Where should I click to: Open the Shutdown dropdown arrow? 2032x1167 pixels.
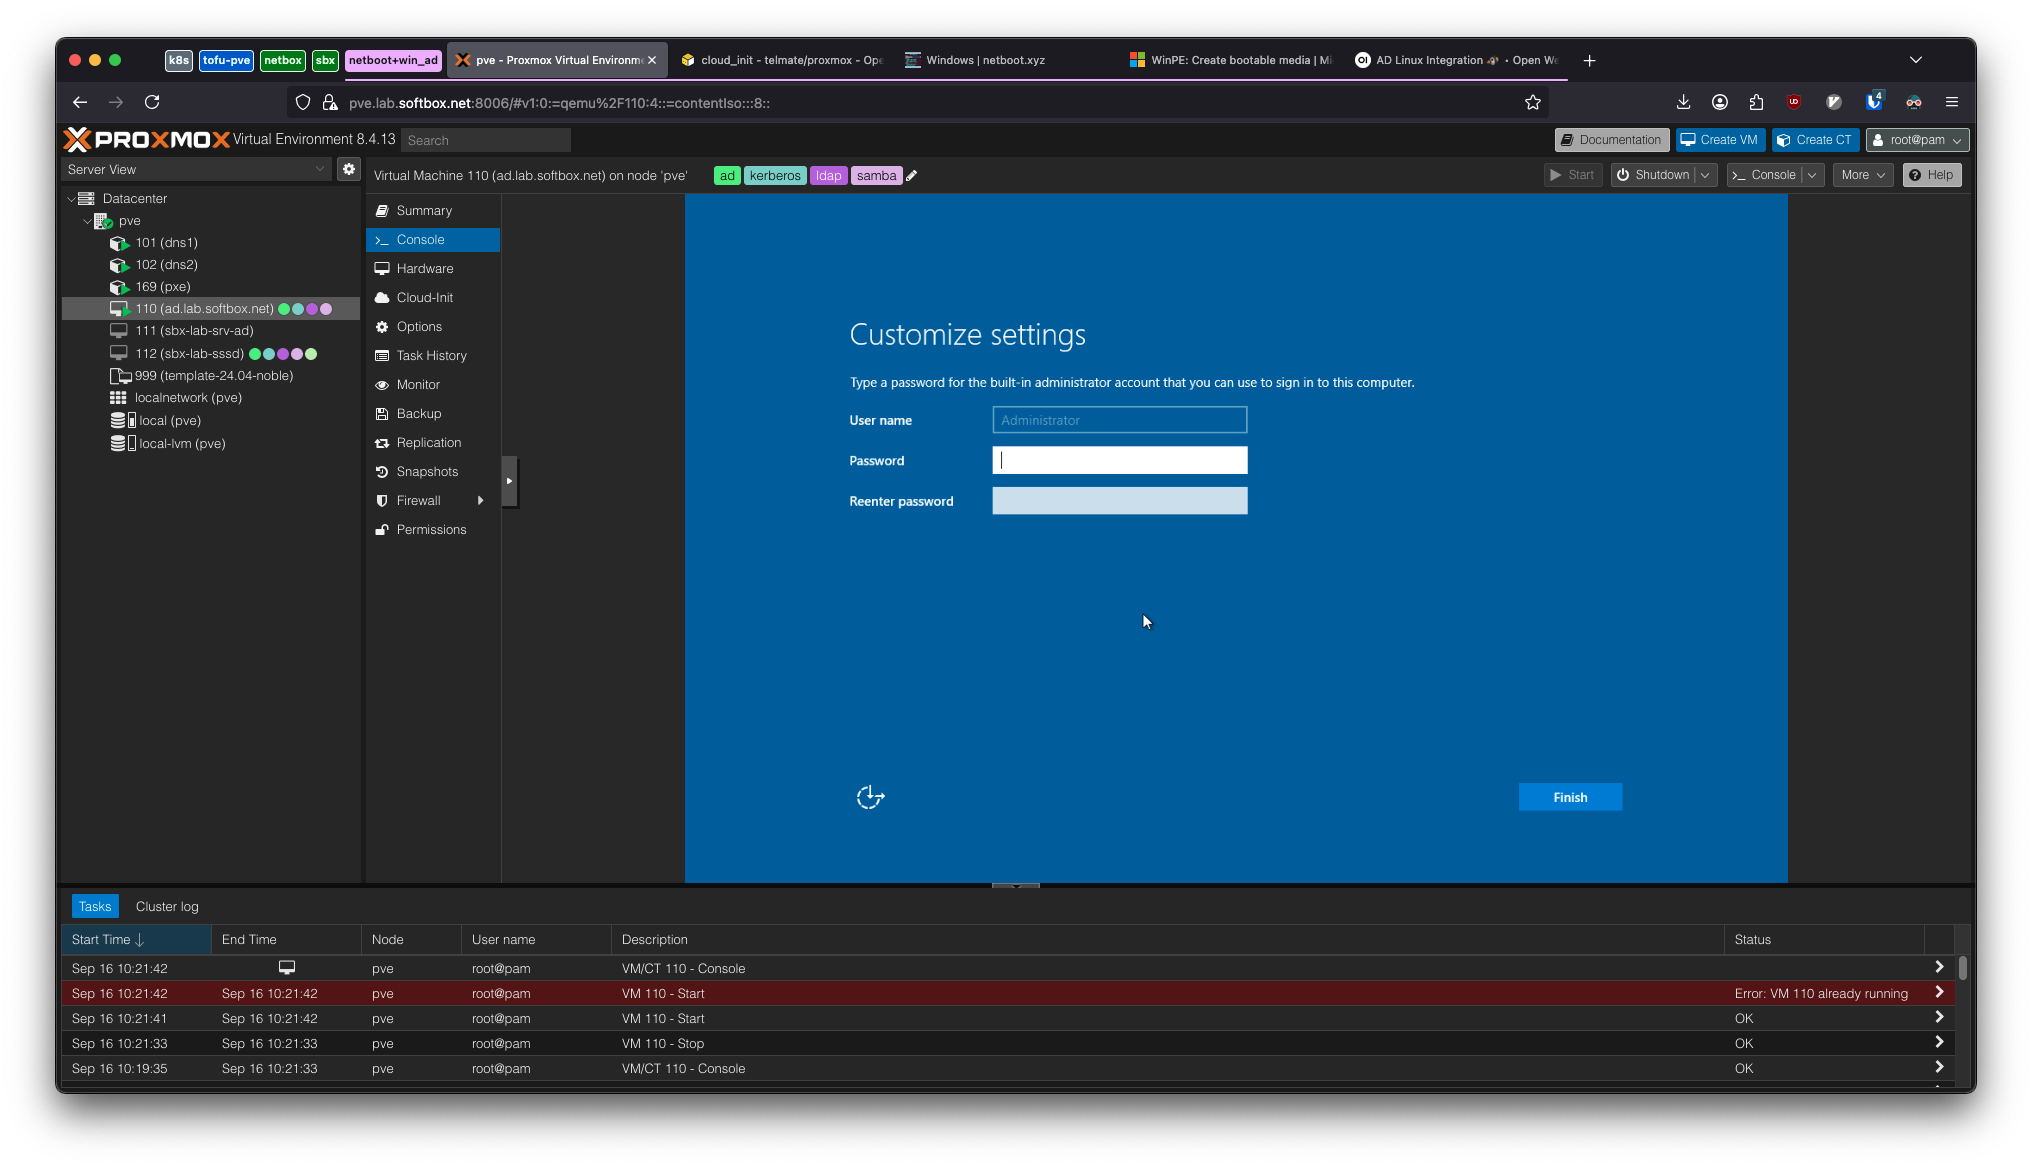[1704, 174]
